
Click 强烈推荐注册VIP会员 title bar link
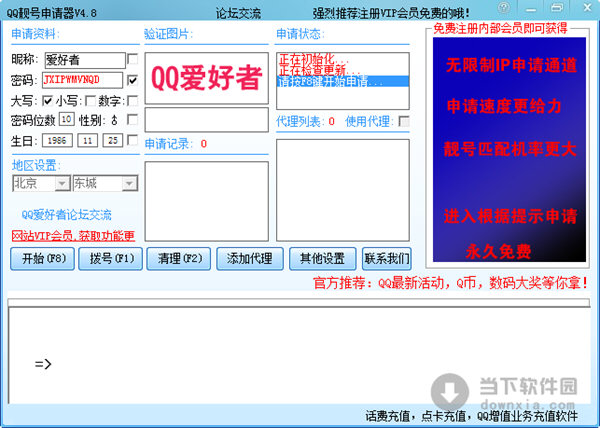(390, 13)
